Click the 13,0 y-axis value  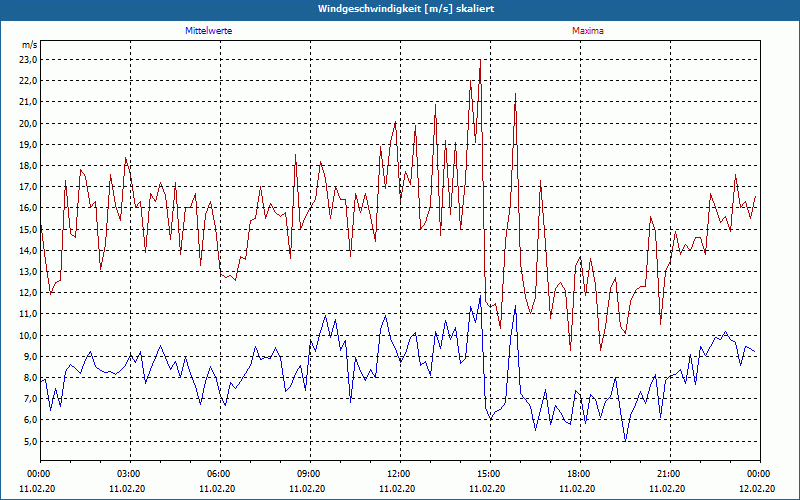coord(29,271)
